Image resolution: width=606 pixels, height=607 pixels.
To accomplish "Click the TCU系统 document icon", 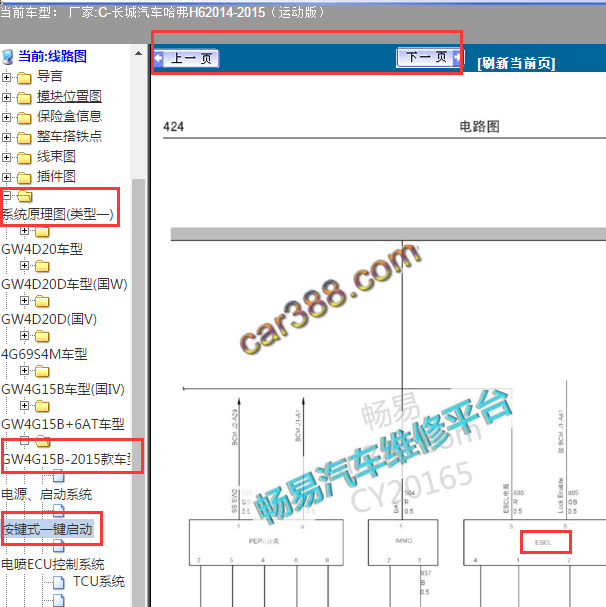I will [x=58, y=581].
